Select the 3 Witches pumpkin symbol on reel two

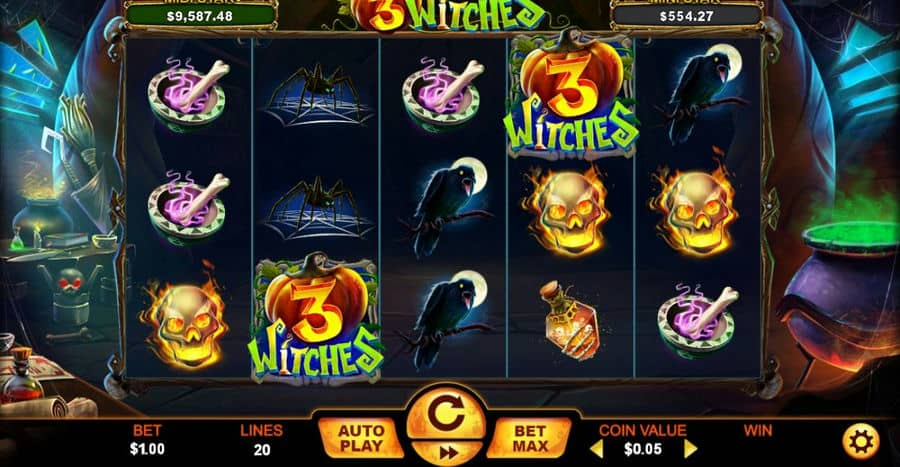316,317
